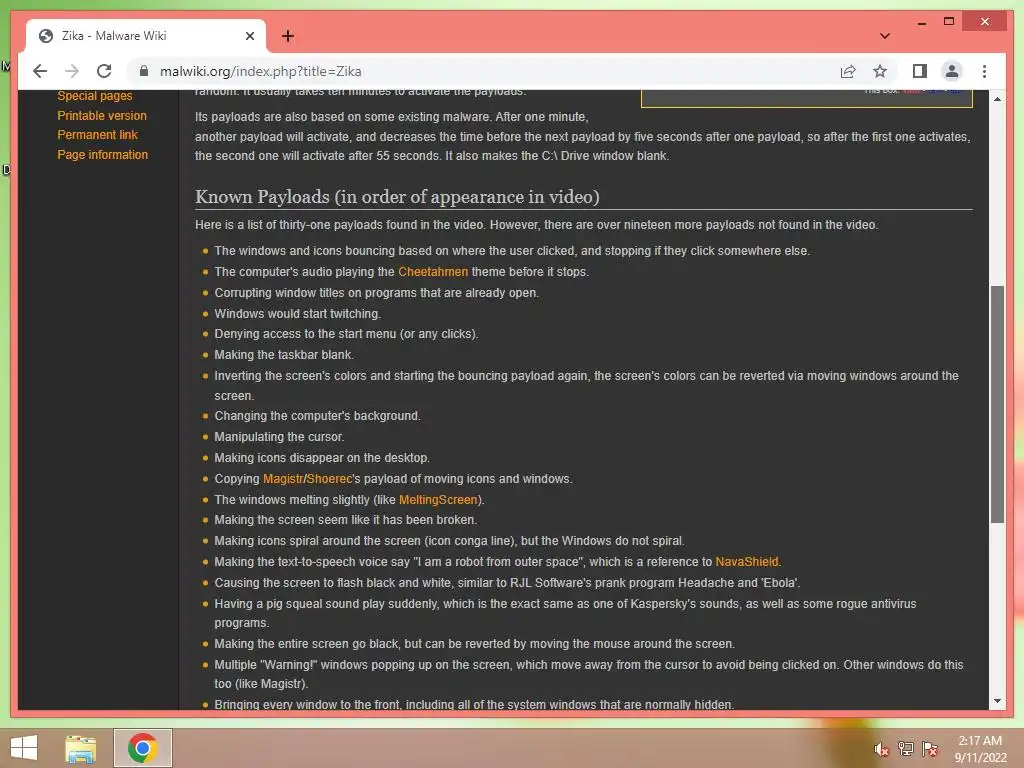This screenshot has width=1024, height=768.
Task: Click the address bar URL field
Action: click(x=483, y=71)
